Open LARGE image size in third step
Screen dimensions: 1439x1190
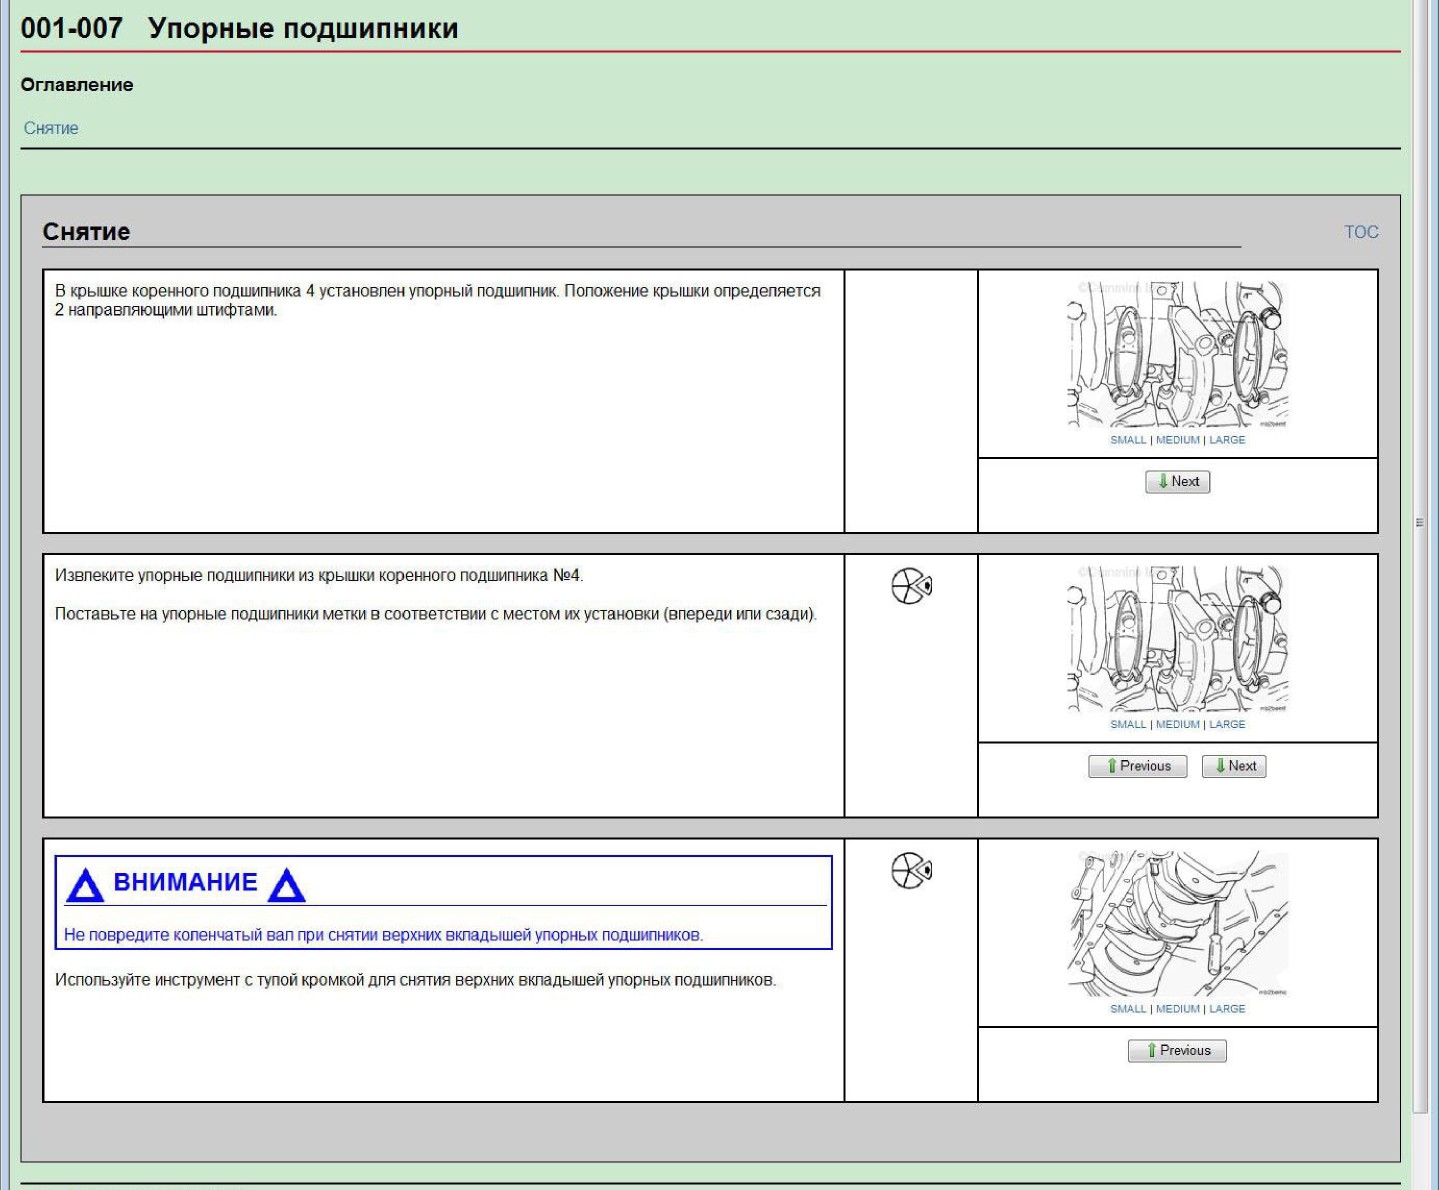(x=1227, y=1009)
